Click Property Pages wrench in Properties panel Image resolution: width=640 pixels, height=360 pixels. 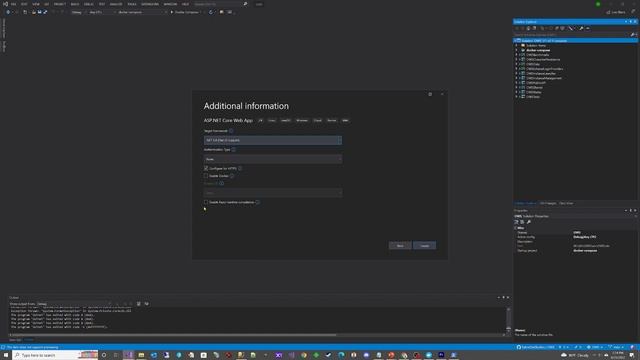click(x=529, y=222)
